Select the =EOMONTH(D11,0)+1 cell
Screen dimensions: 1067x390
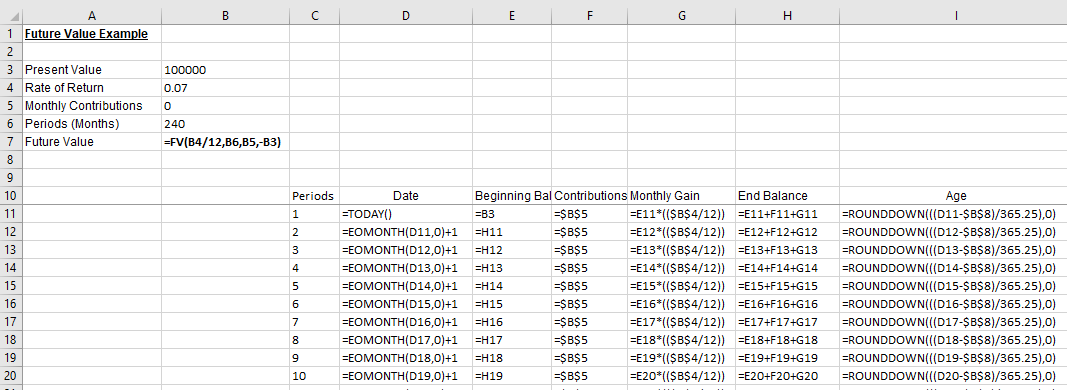click(x=406, y=231)
